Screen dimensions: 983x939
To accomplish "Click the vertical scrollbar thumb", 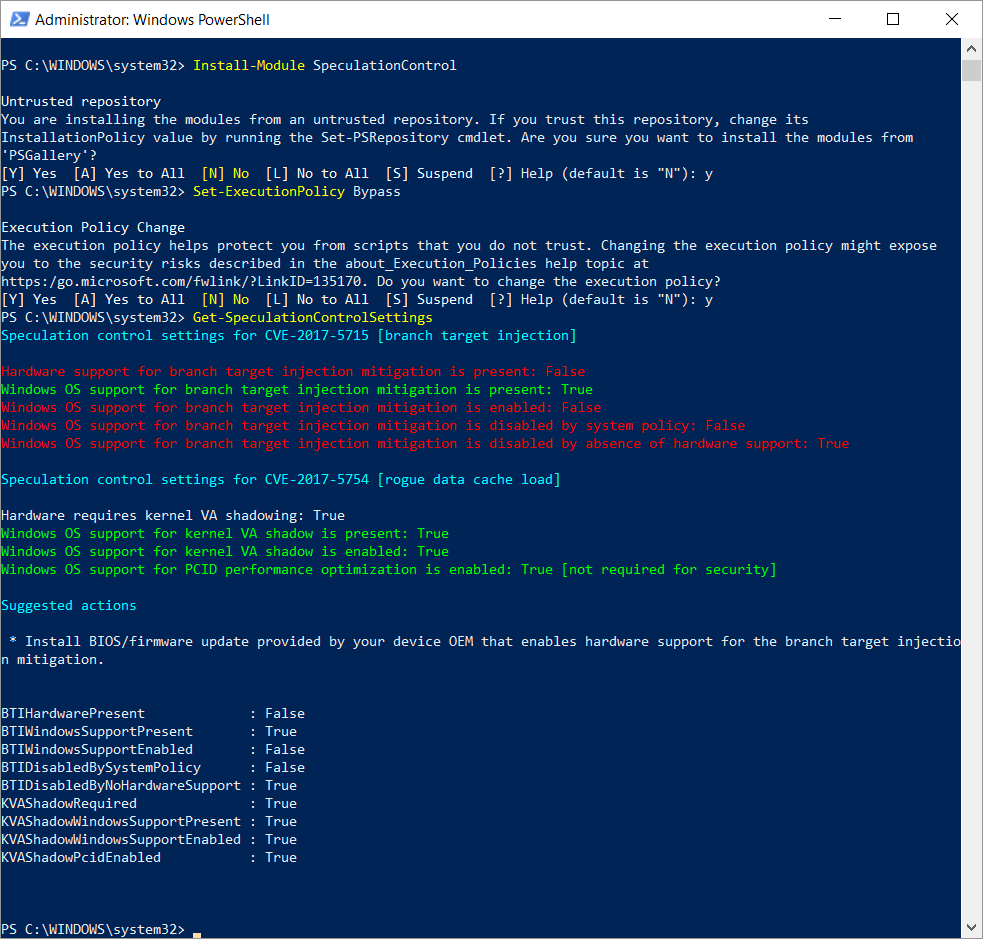I will 971,69.
